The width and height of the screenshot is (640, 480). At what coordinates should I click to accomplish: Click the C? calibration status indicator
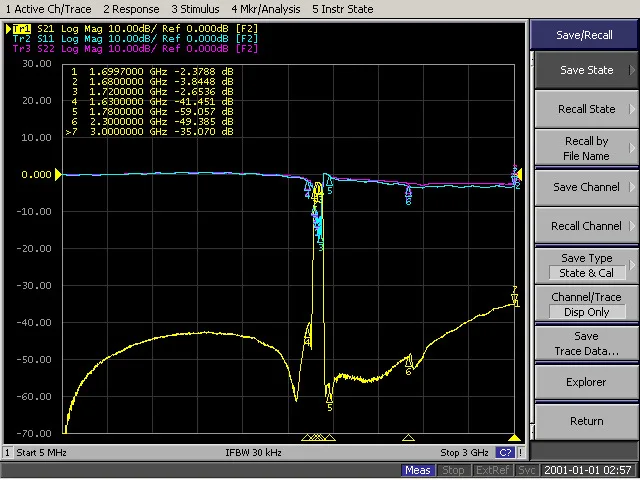pos(505,453)
